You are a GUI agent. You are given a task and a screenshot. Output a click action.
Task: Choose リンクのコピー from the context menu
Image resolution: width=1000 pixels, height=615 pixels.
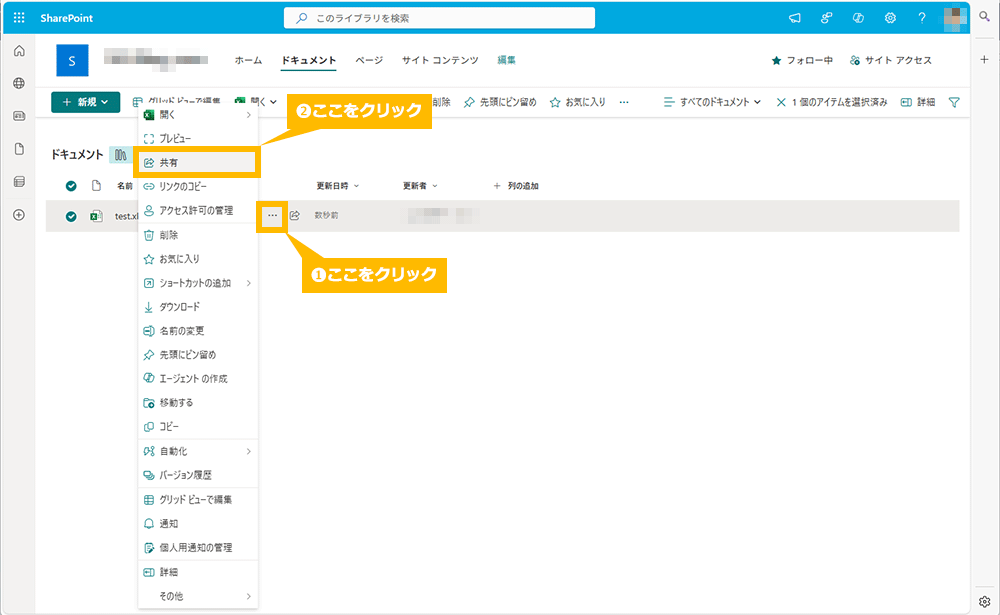(x=198, y=186)
